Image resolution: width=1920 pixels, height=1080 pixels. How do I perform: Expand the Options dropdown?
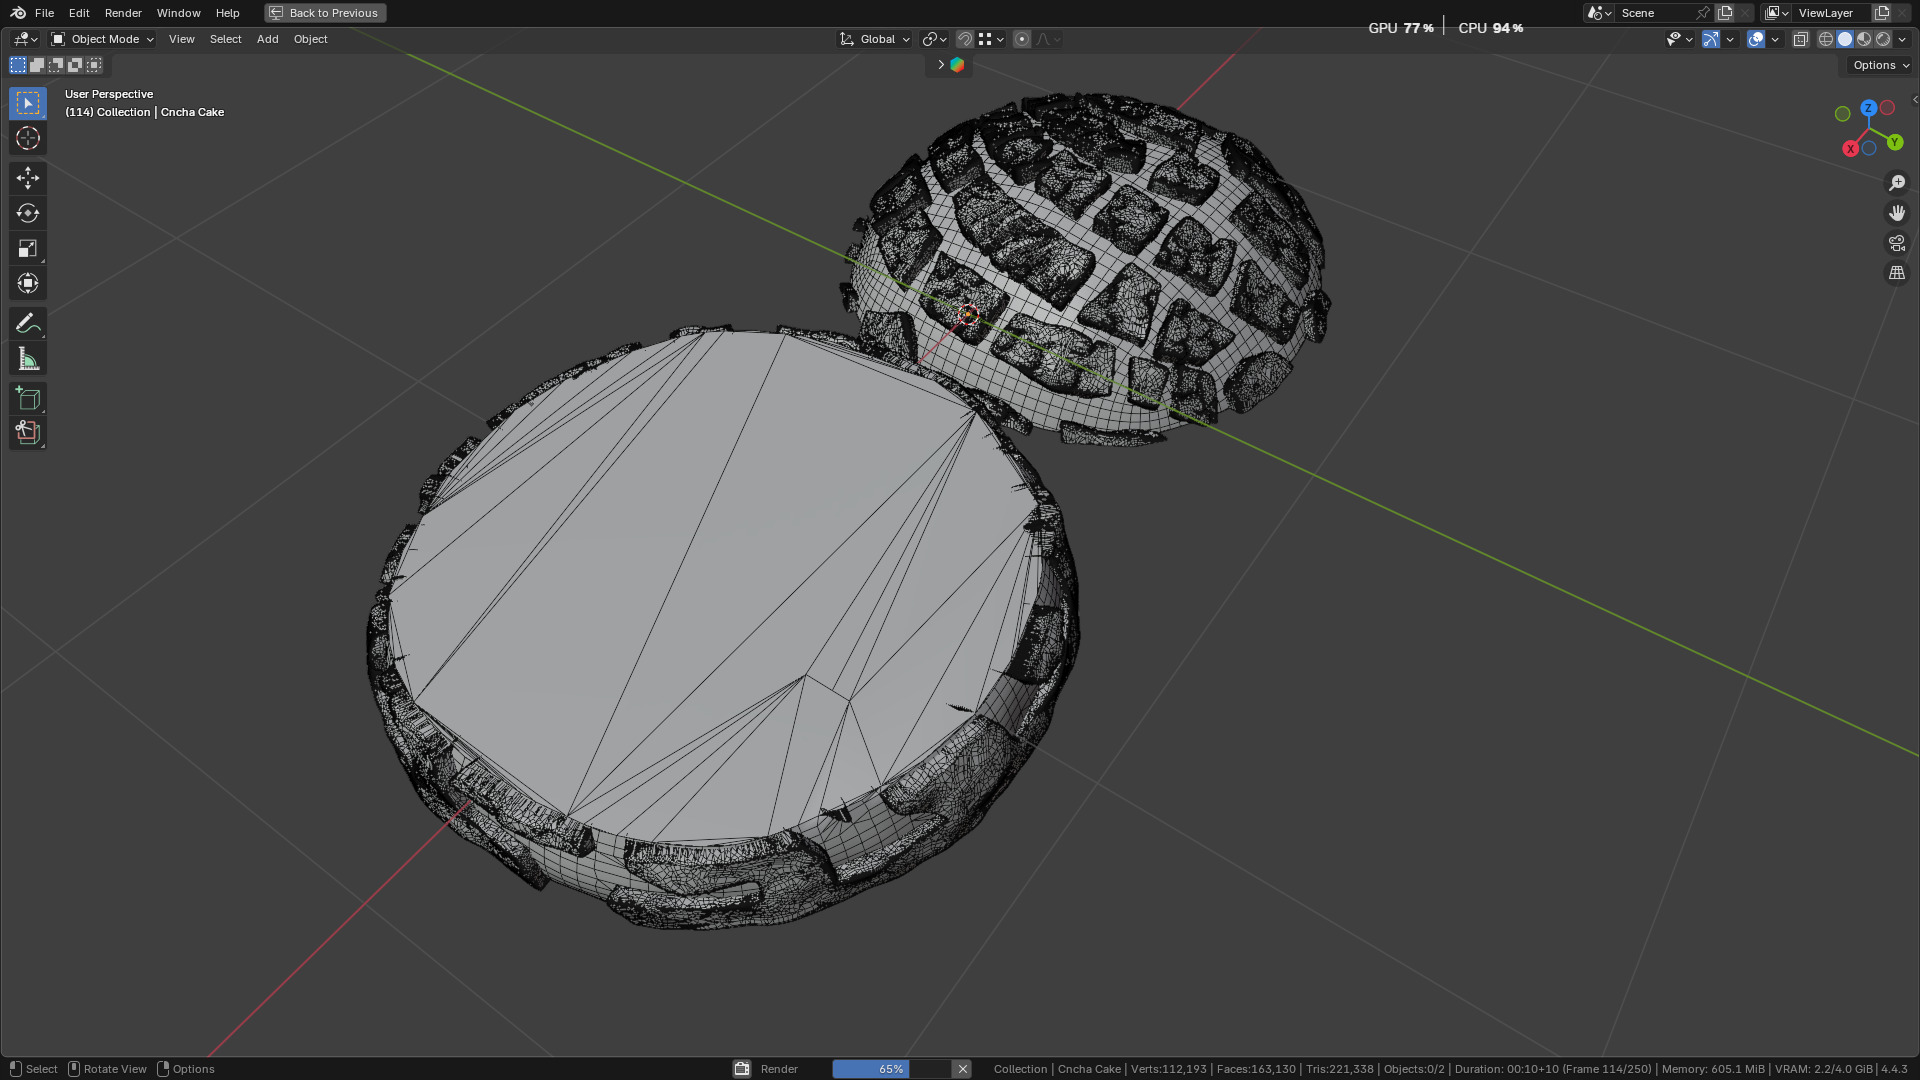(1880, 65)
